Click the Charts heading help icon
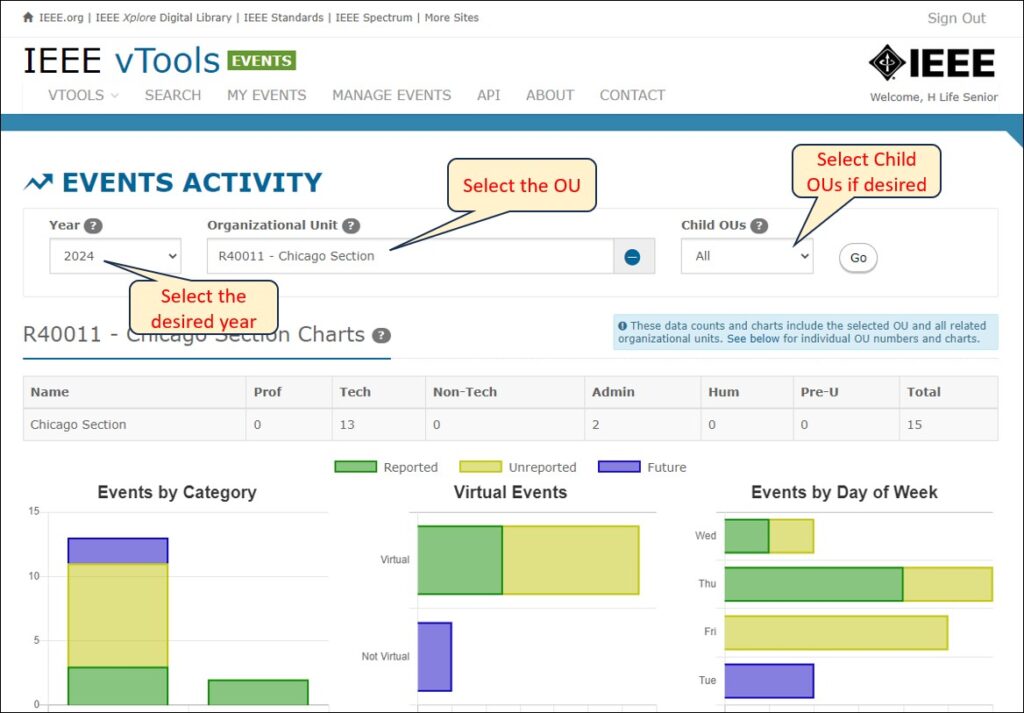 (381, 336)
